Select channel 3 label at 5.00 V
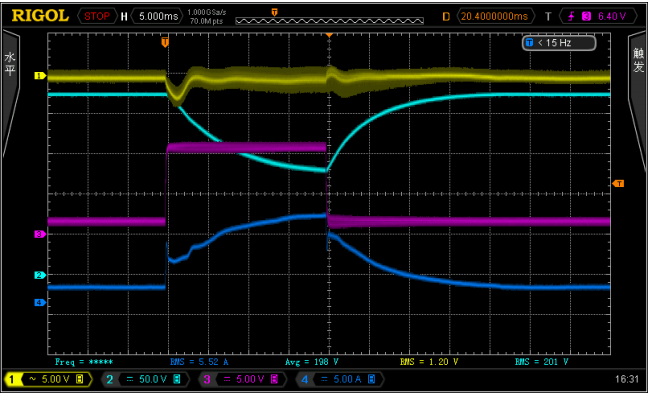Viewport: 648px width, 394px height. pos(243,379)
